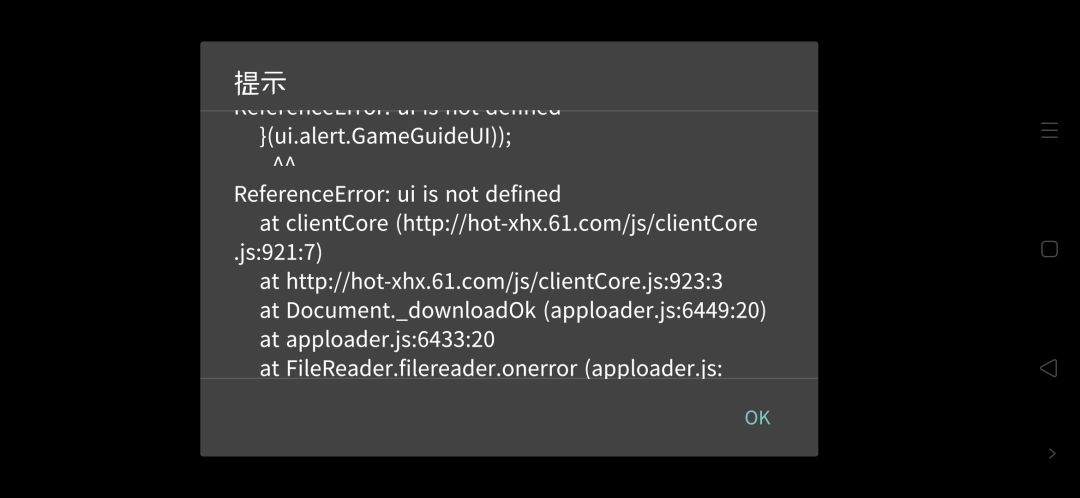Open the clientCore.js:923:3 URL link
Image resolution: width=1080 pixels, height=498 pixels.
[504, 282]
